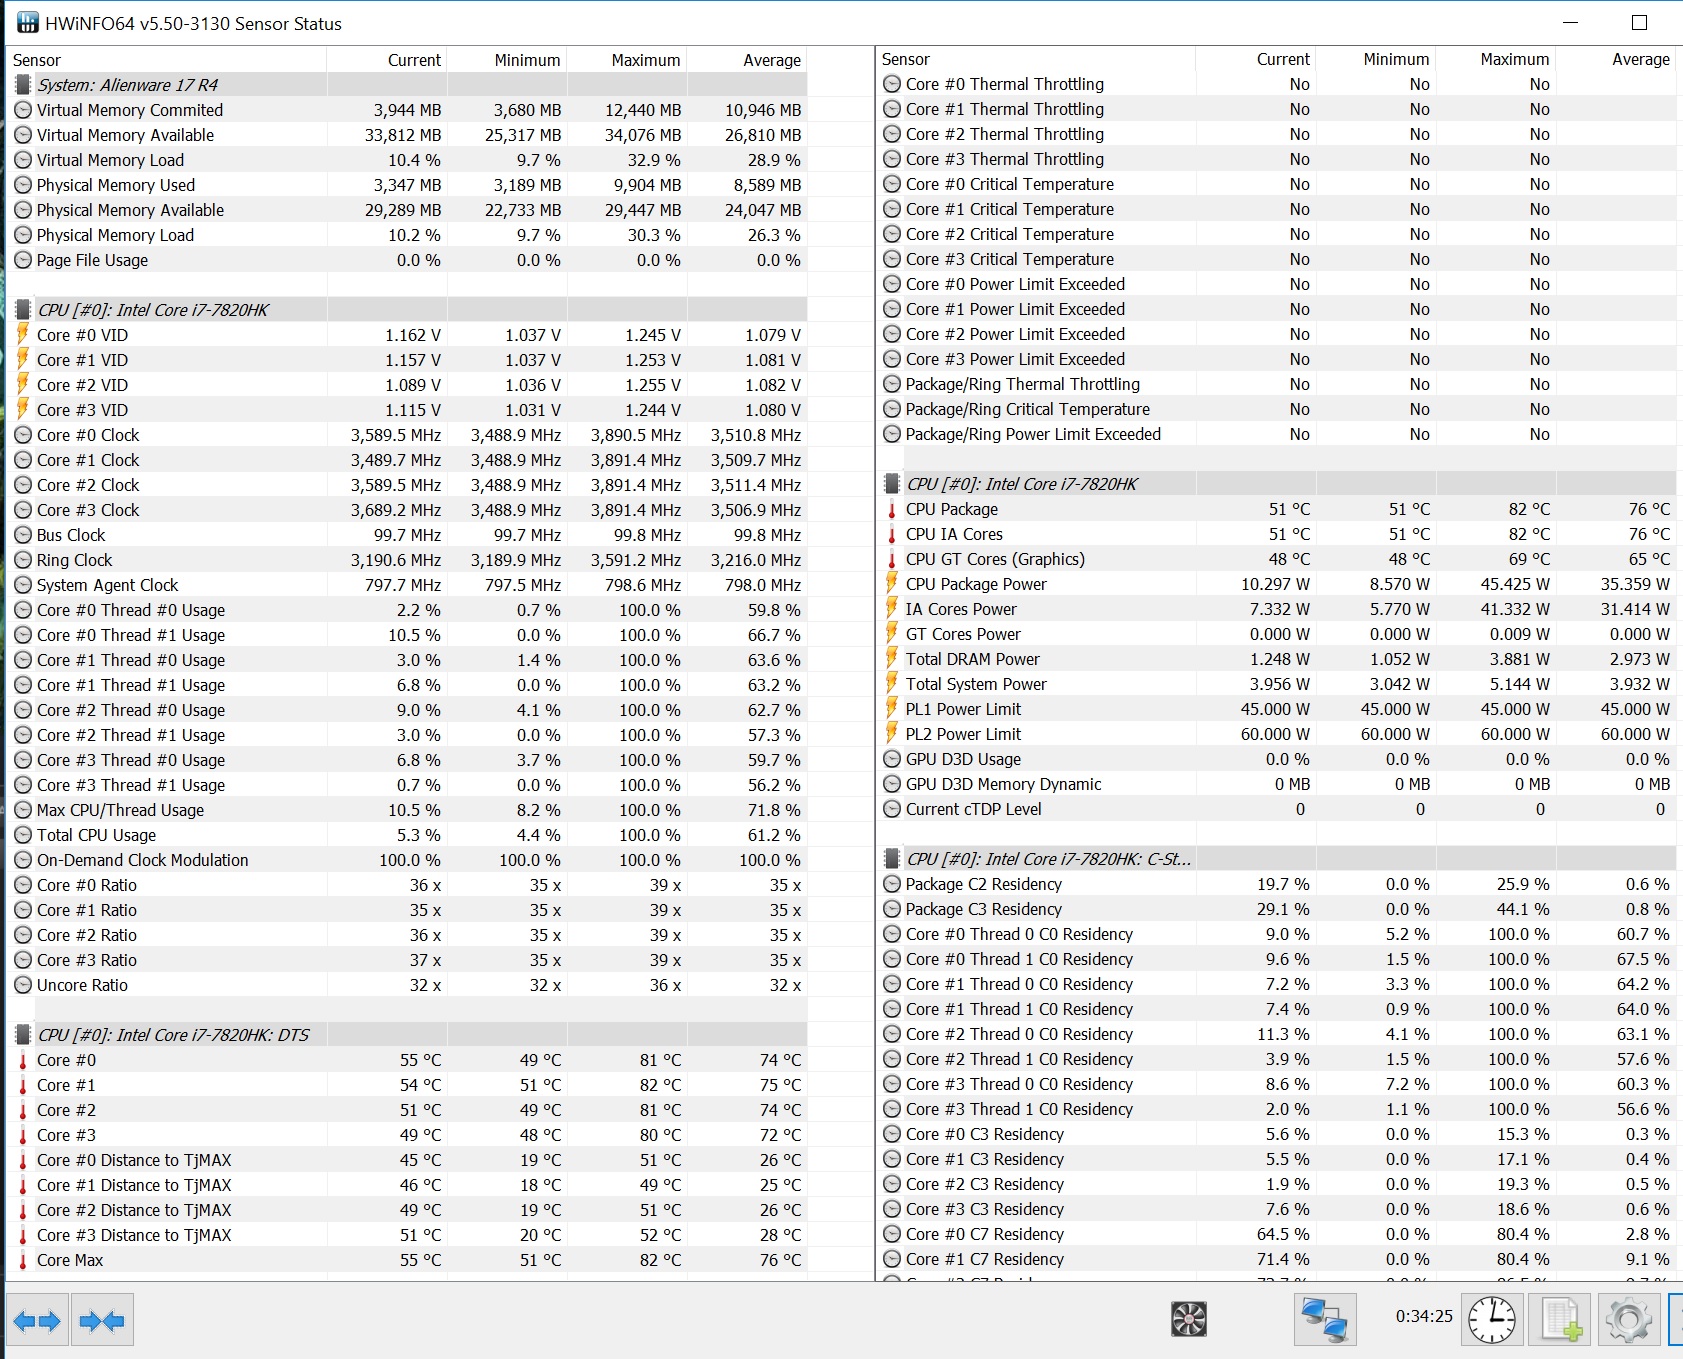The height and width of the screenshot is (1359, 1683).
Task: Click the shrink columns arrows button
Action: tap(102, 1320)
